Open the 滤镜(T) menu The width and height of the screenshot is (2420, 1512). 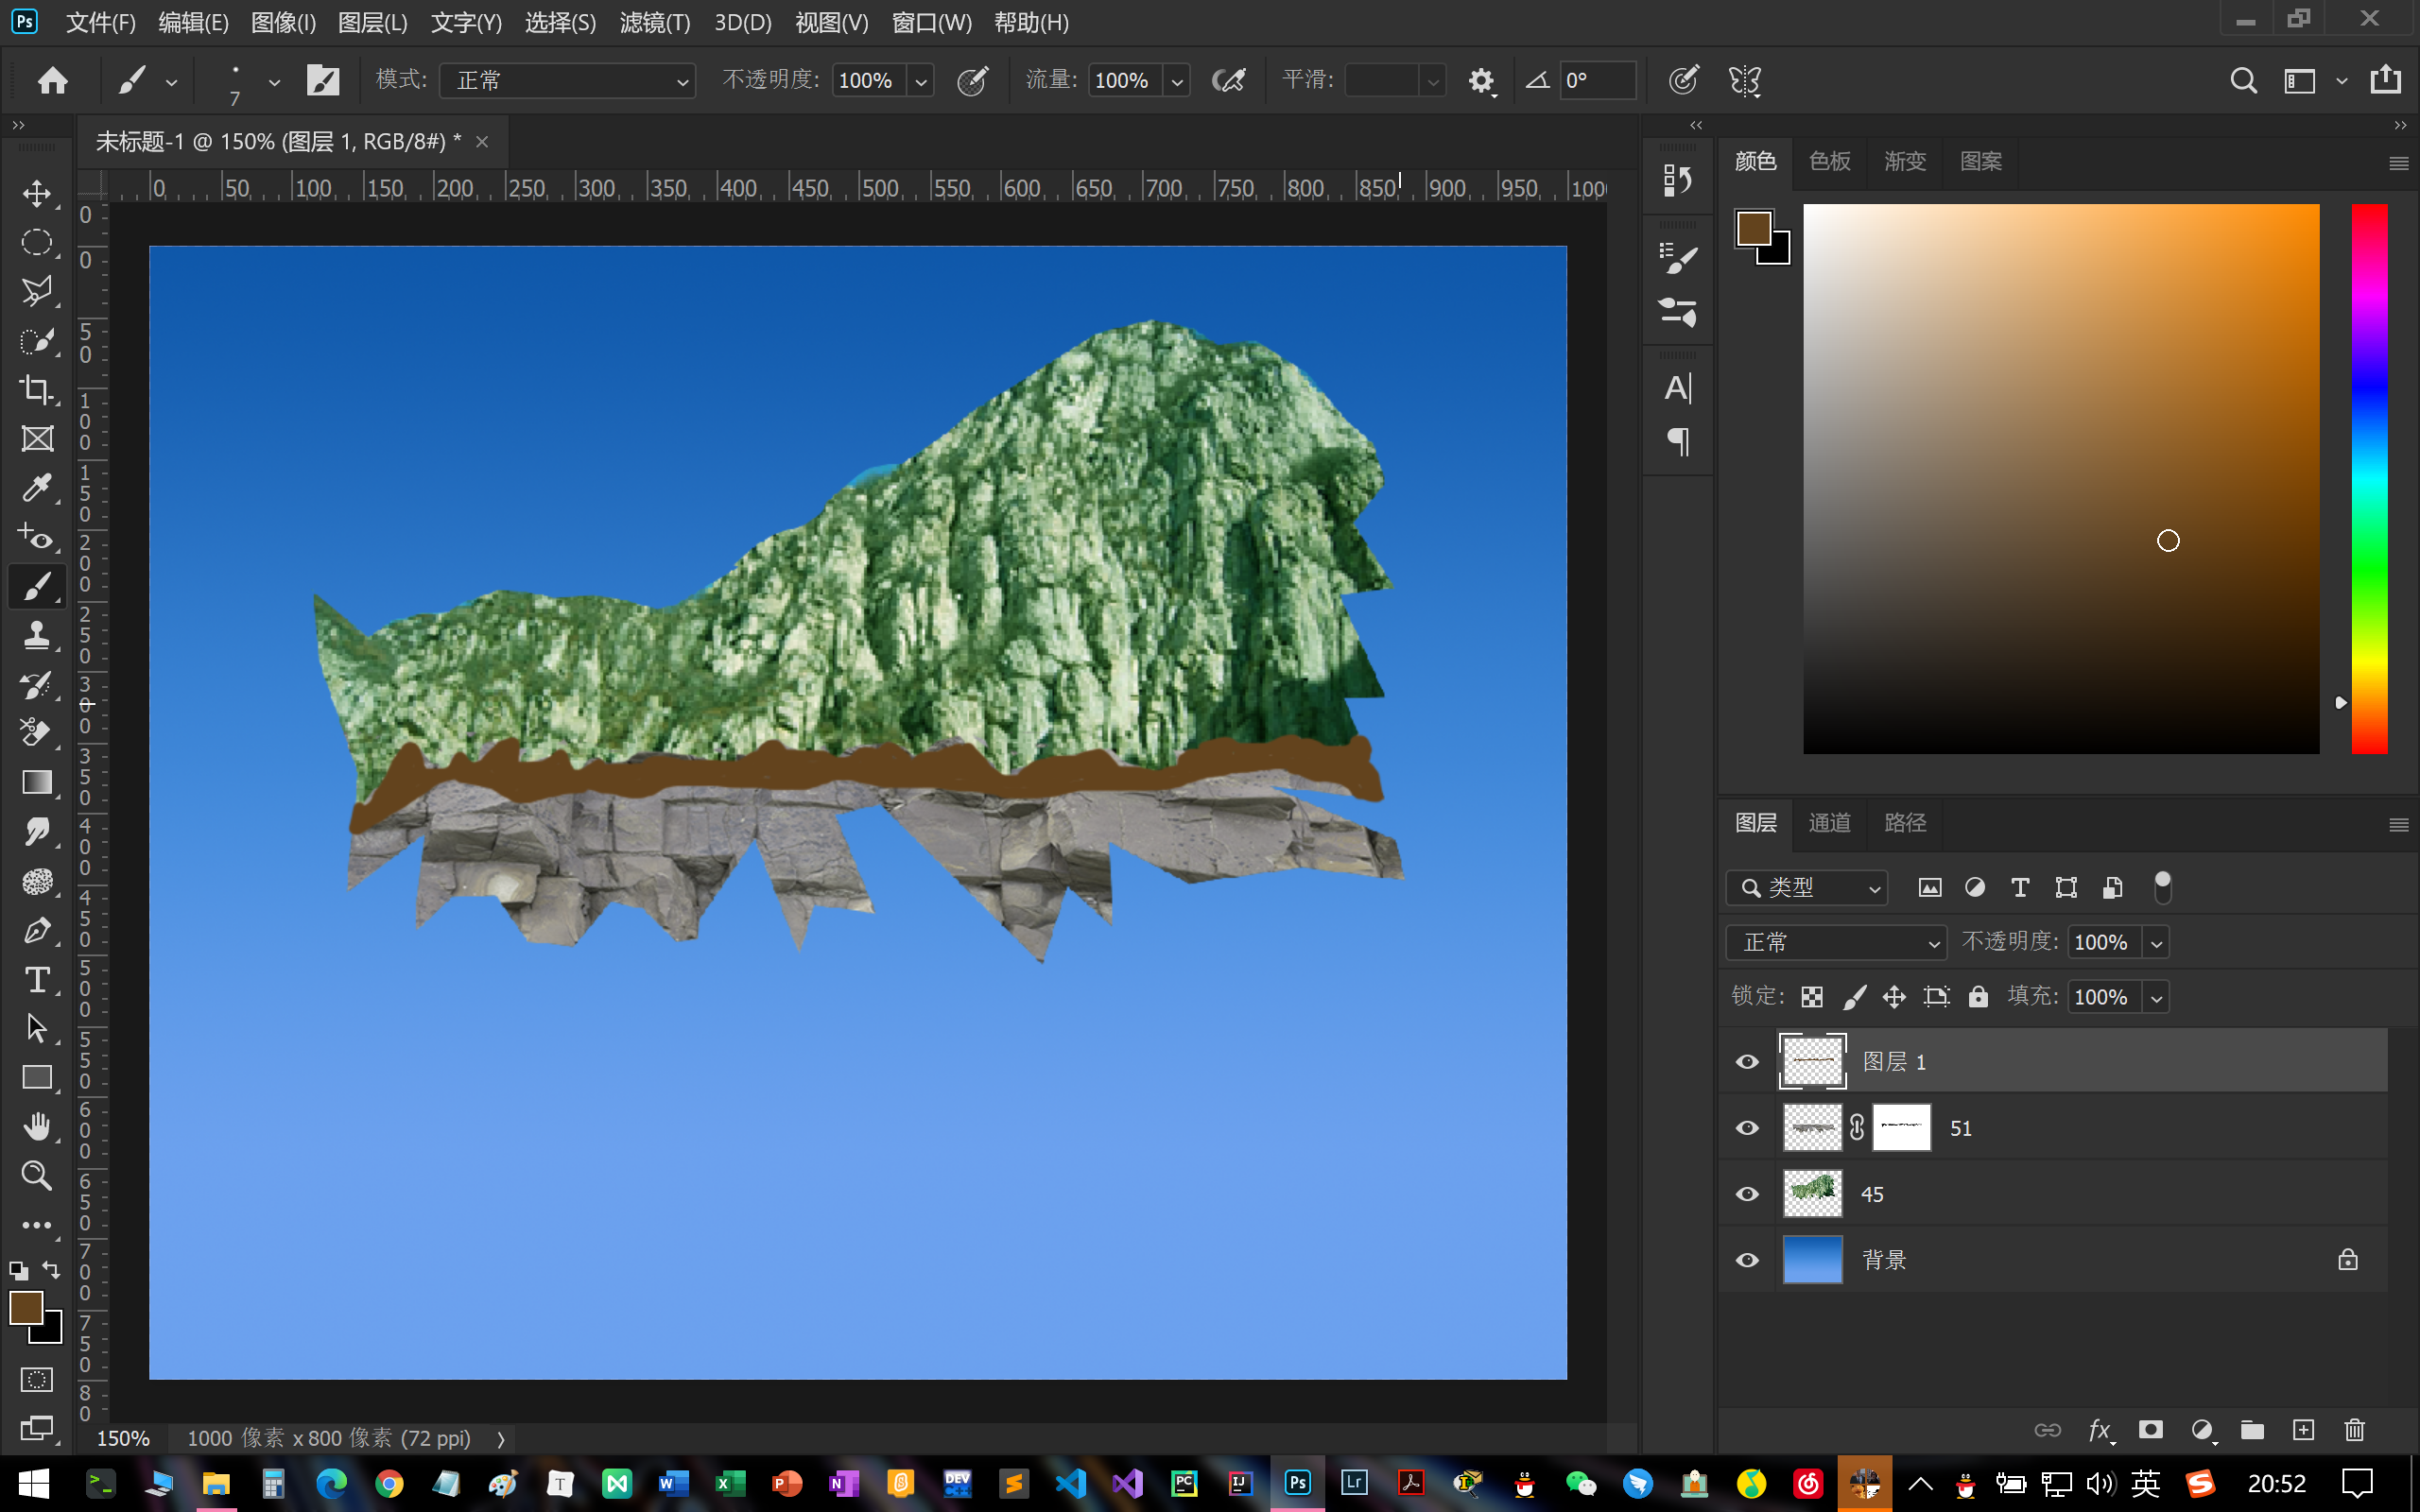click(x=654, y=22)
